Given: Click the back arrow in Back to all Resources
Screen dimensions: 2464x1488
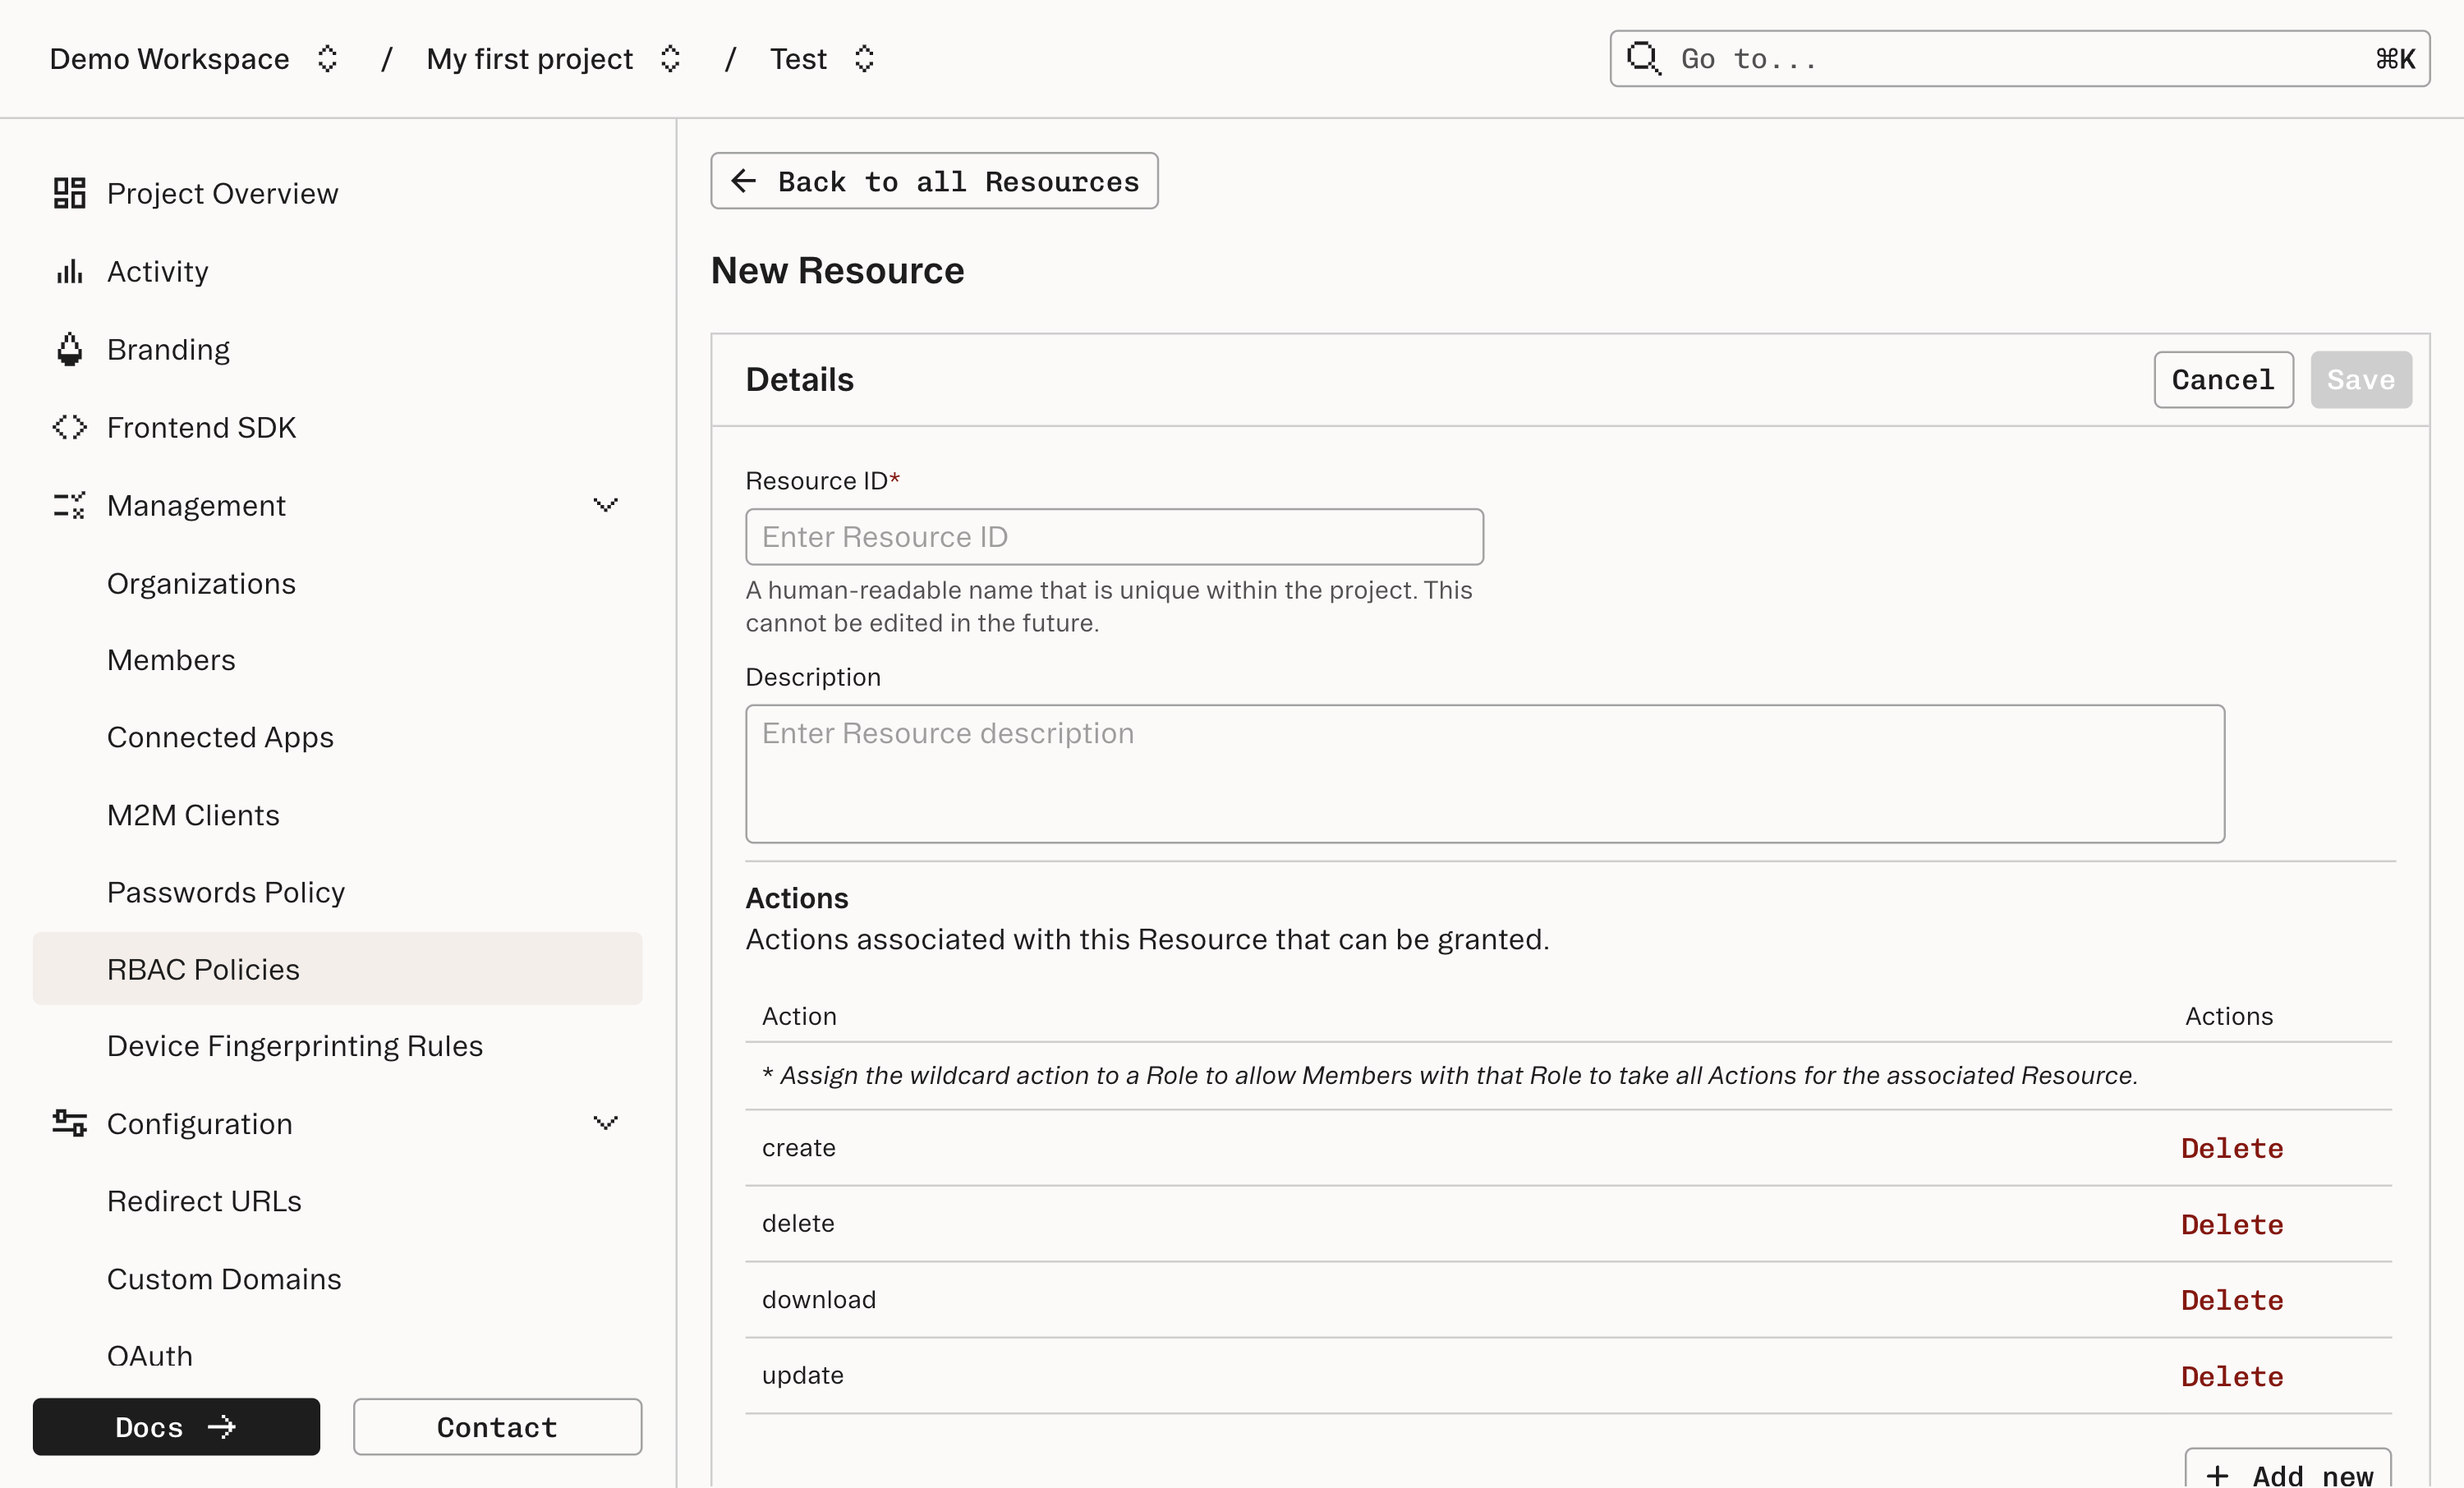Looking at the screenshot, I should pos(743,181).
